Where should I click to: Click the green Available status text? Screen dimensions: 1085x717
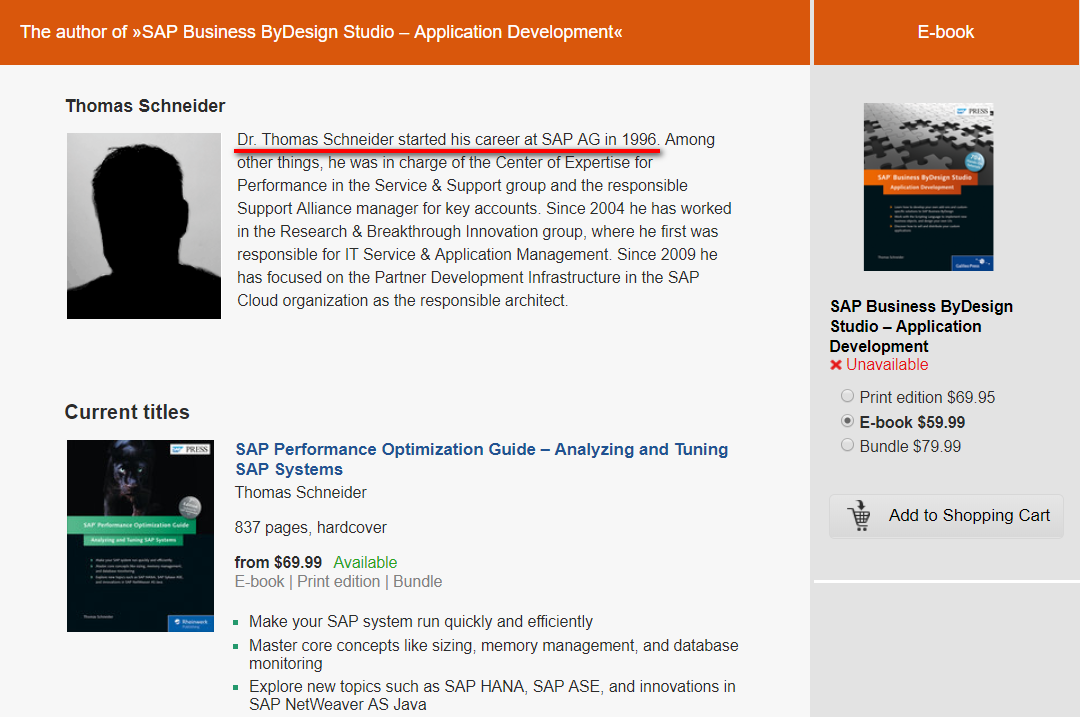coord(365,562)
